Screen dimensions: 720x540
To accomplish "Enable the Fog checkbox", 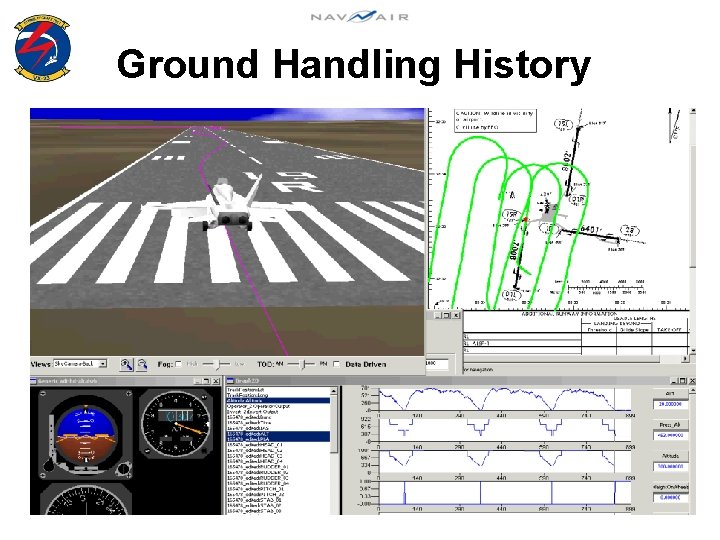I will pos(179,364).
